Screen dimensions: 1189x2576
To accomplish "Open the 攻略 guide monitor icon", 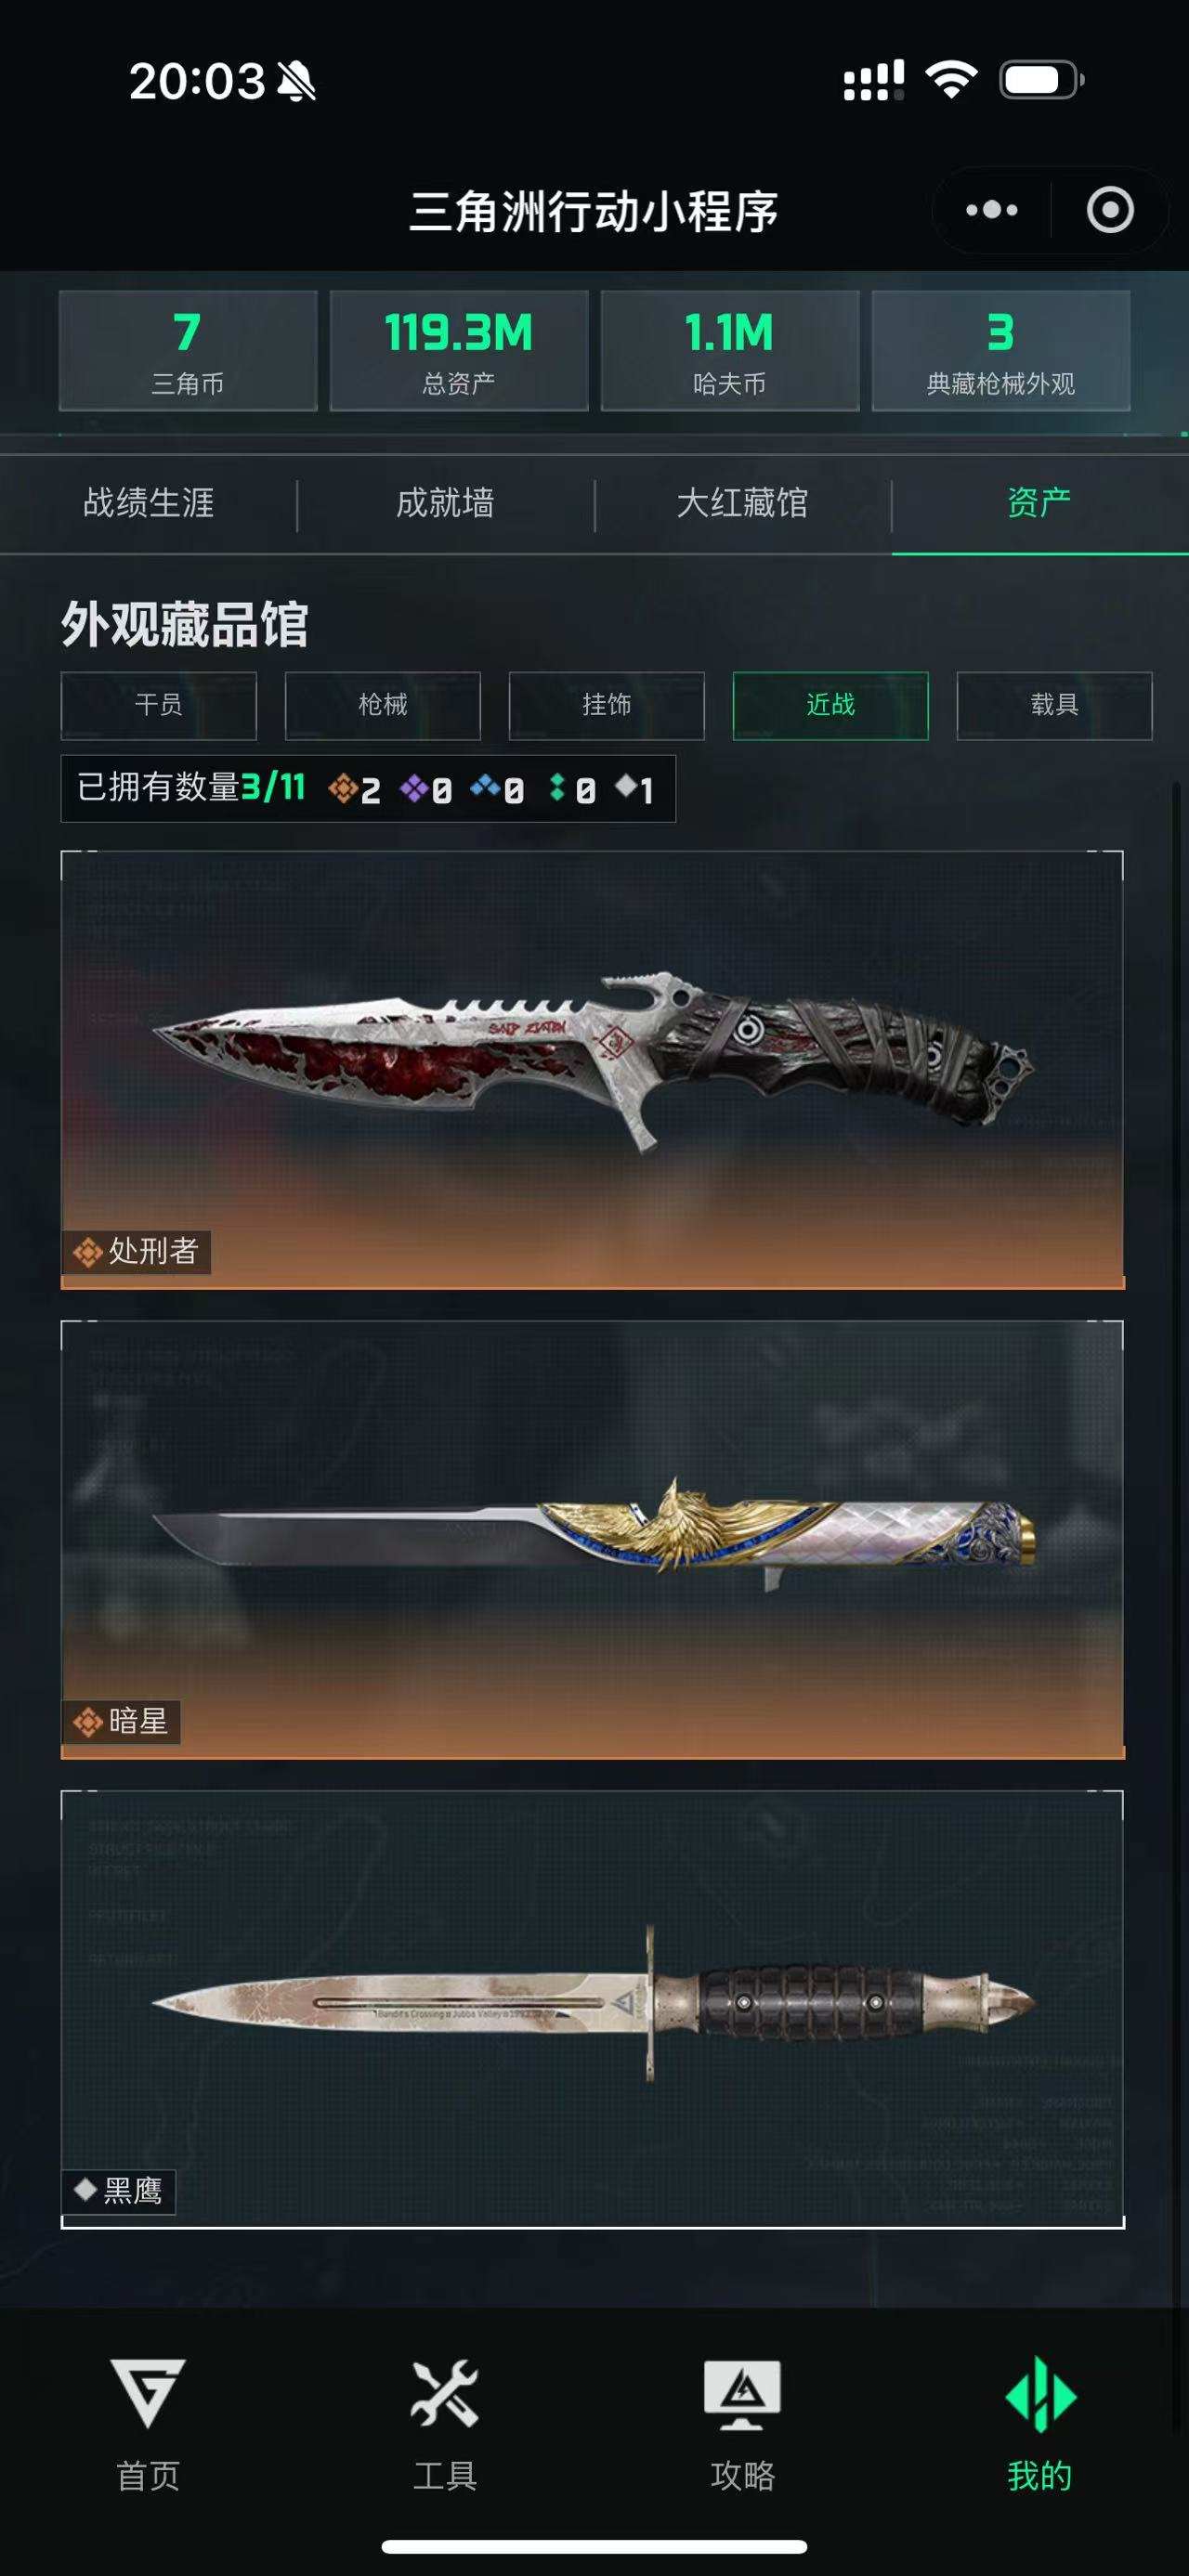I will pos(742,2394).
